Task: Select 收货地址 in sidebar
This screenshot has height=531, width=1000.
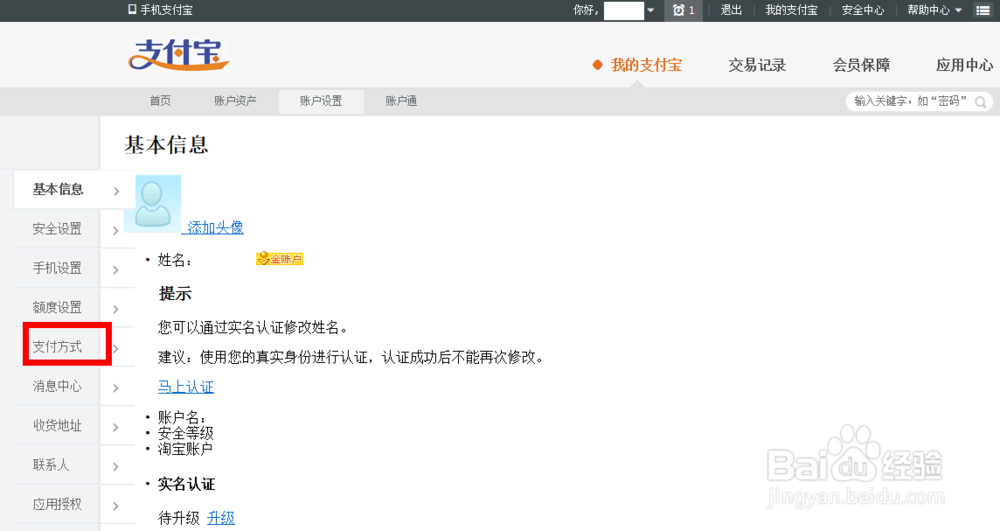Action: 57,426
